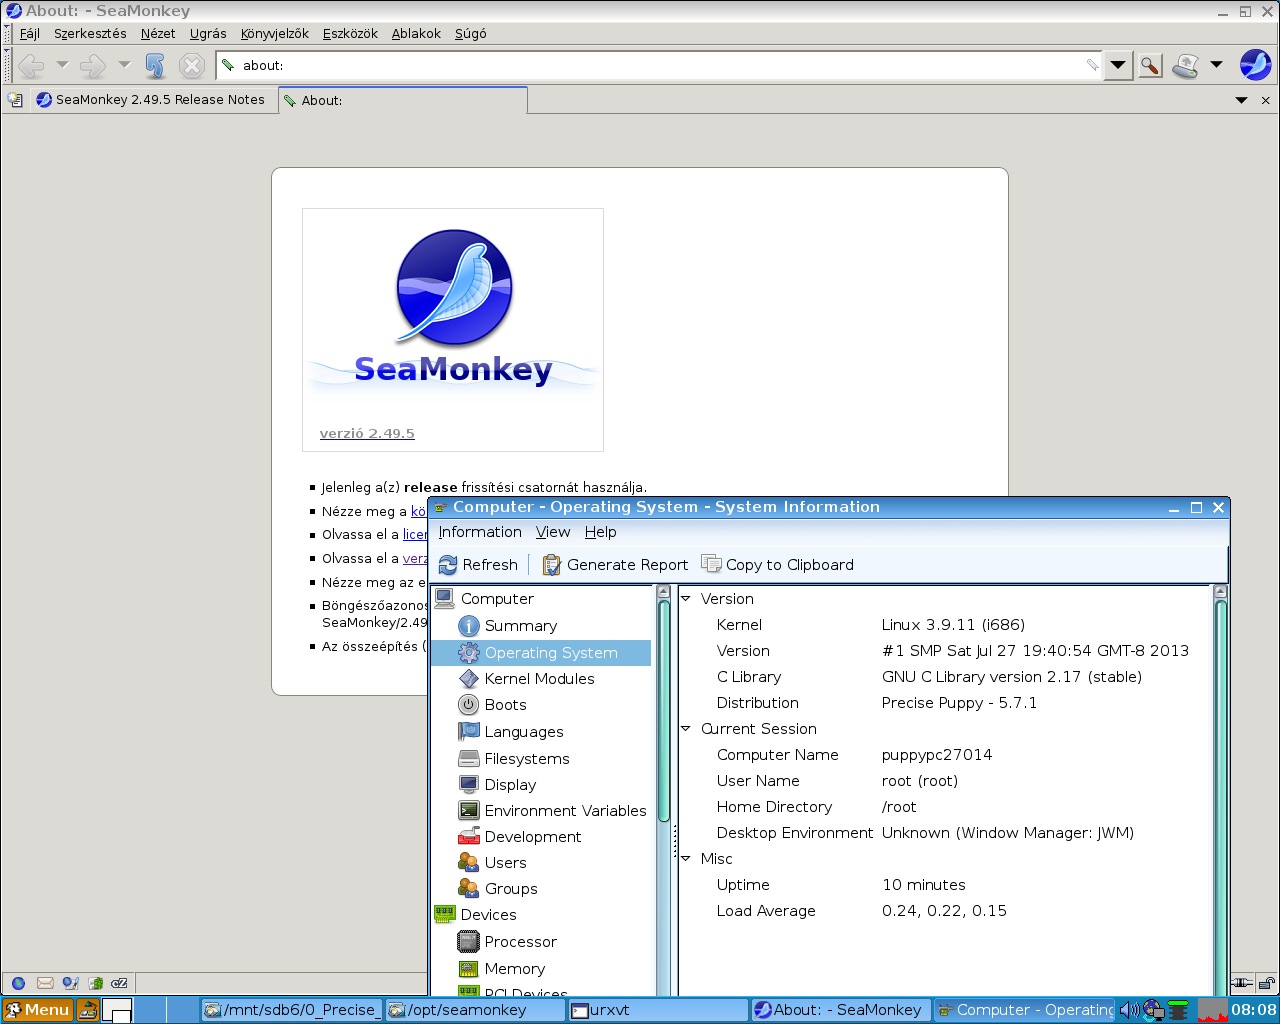Open the Fájl menu in SeaMonkey
The width and height of the screenshot is (1280, 1024).
[x=30, y=33]
